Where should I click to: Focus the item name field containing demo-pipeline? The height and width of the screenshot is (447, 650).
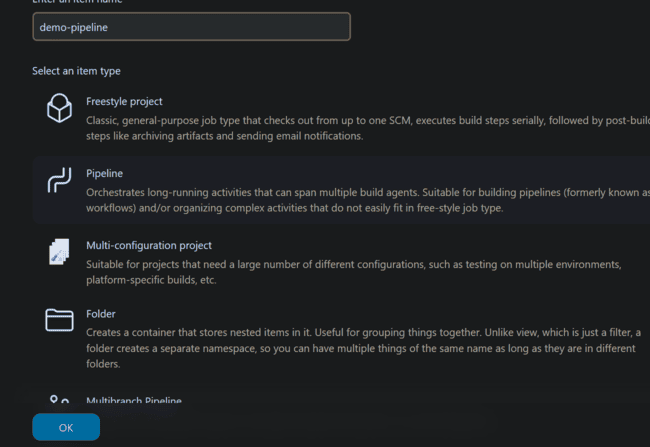[x=191, y=27]
